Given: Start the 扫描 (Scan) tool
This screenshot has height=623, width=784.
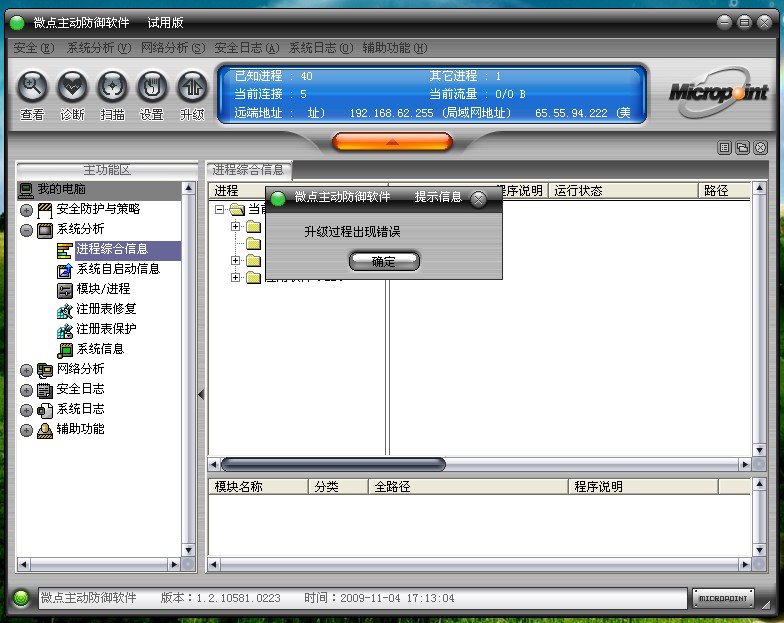Looking at the screenshot, I should point(112,87).
